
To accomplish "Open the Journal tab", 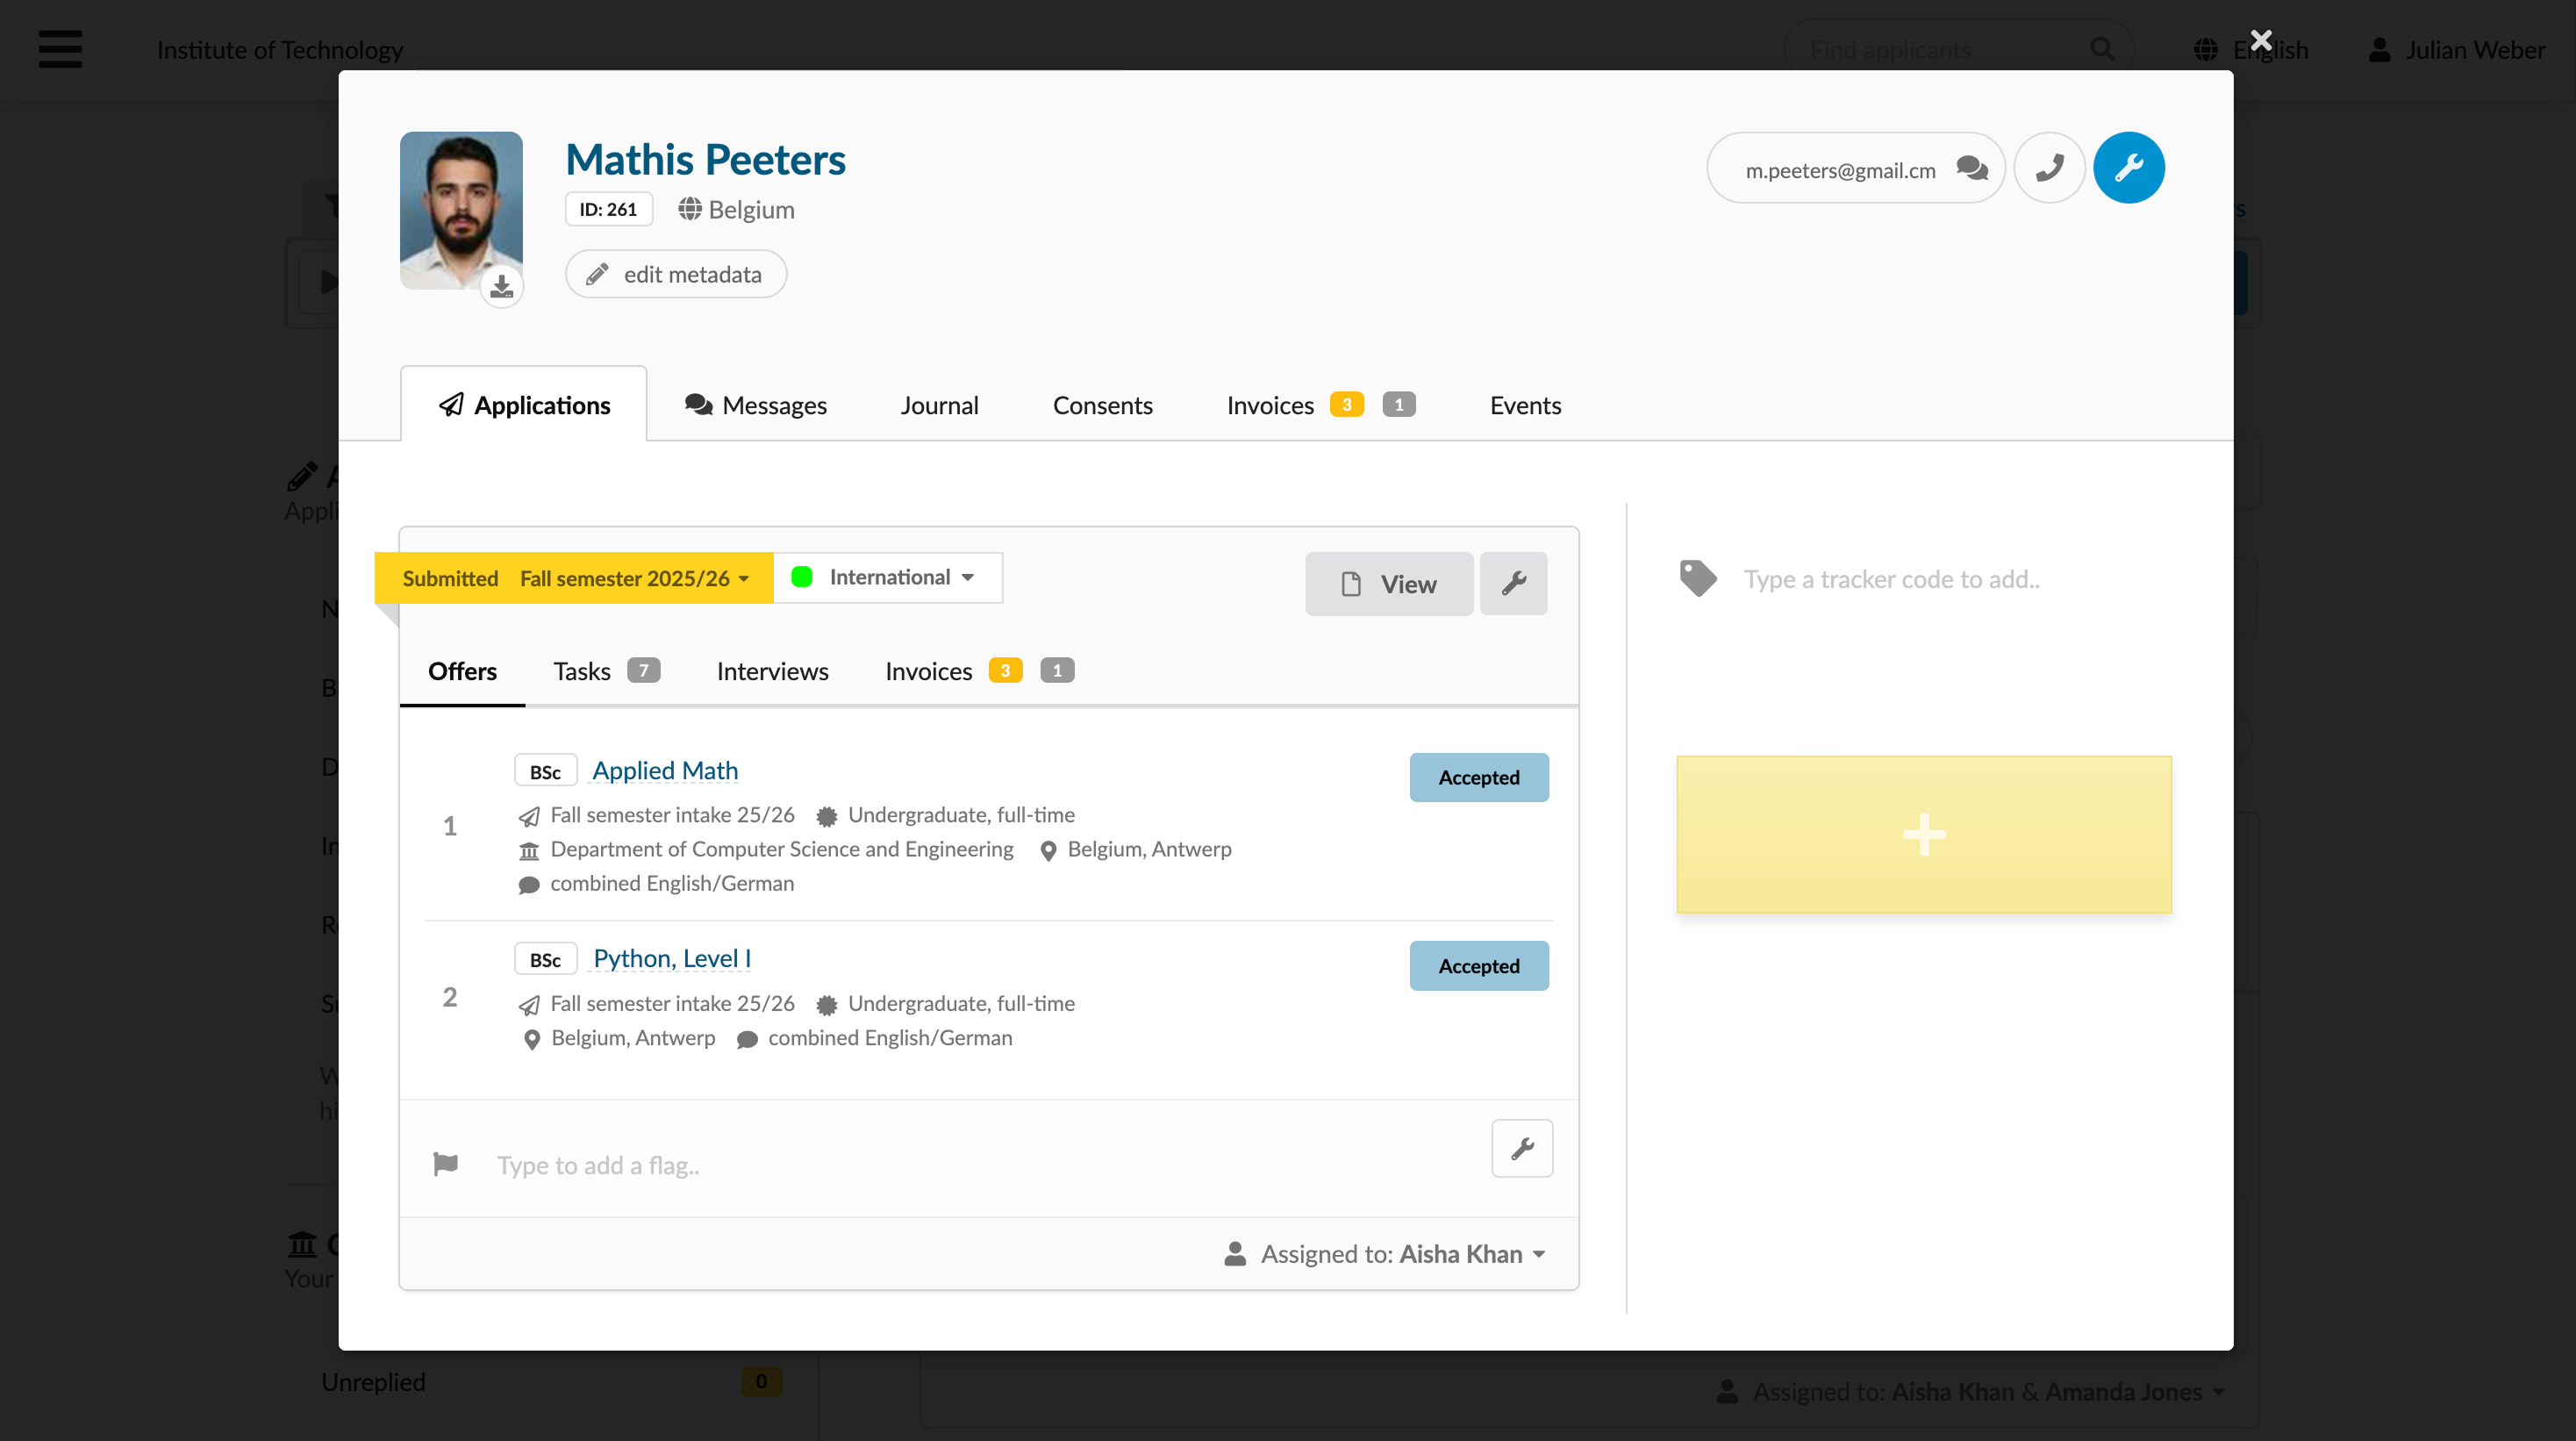I will pyautogui.click(x=939, y=405).
